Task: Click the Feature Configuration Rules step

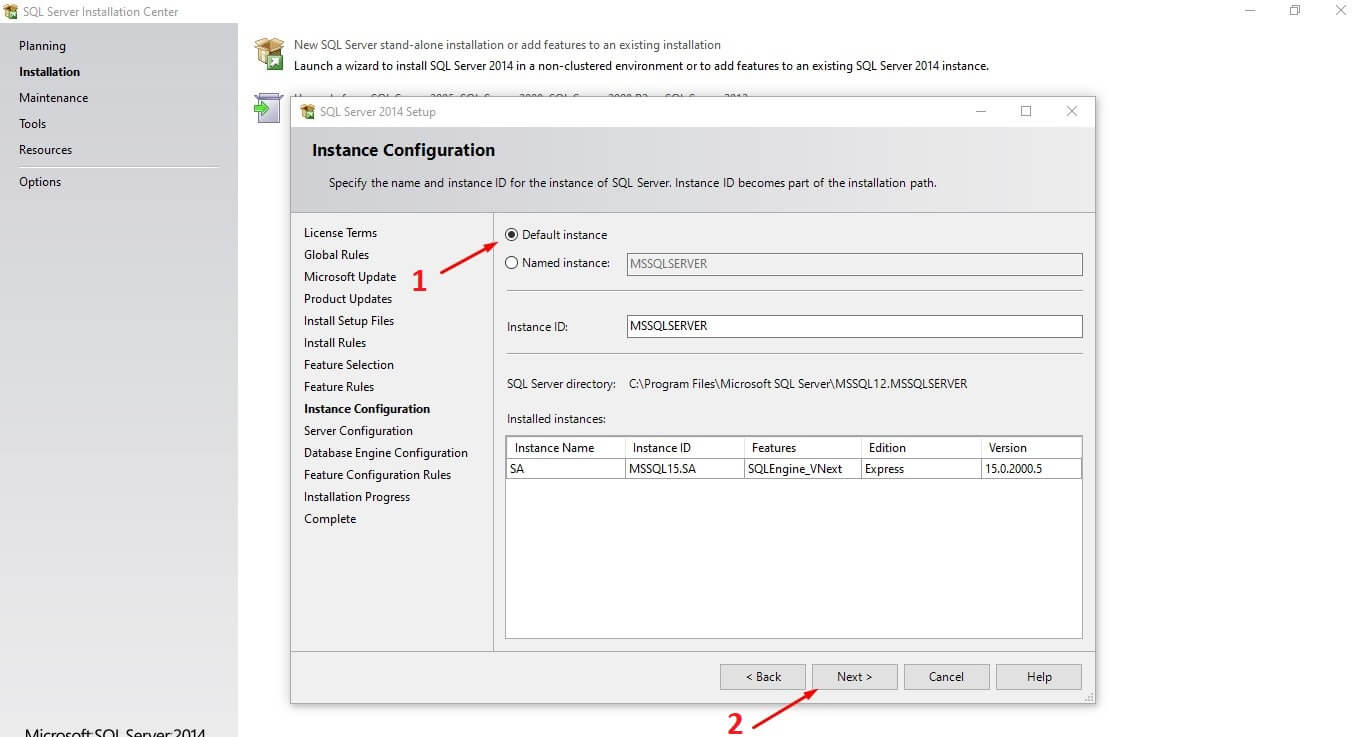Action: [x=377, y=475]
